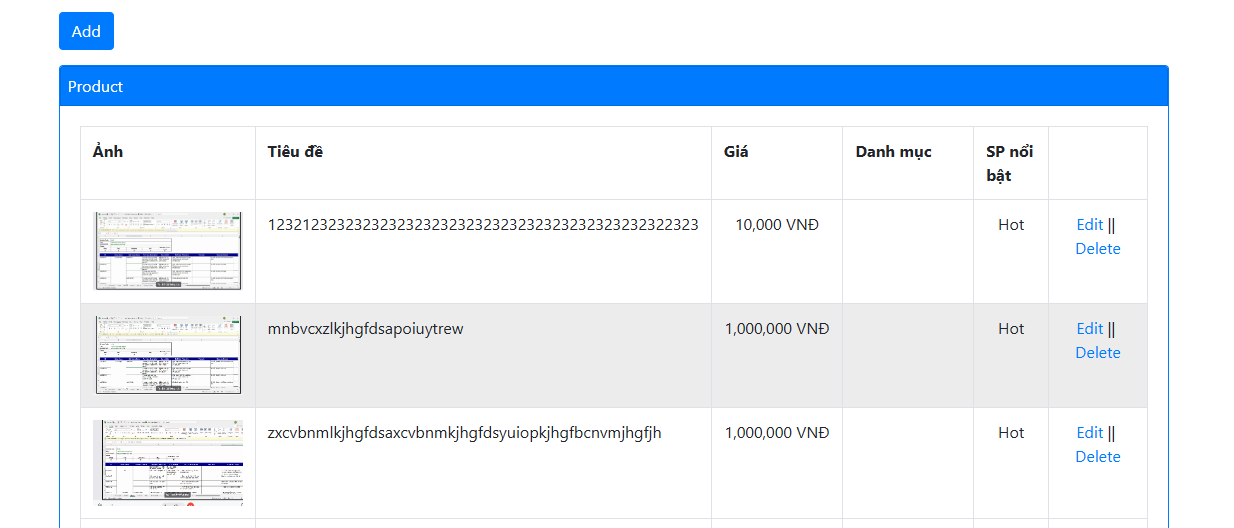Screen dimensions: 1234x528
Task: Click the Tiêu đề column header
Action: point(295,152)
